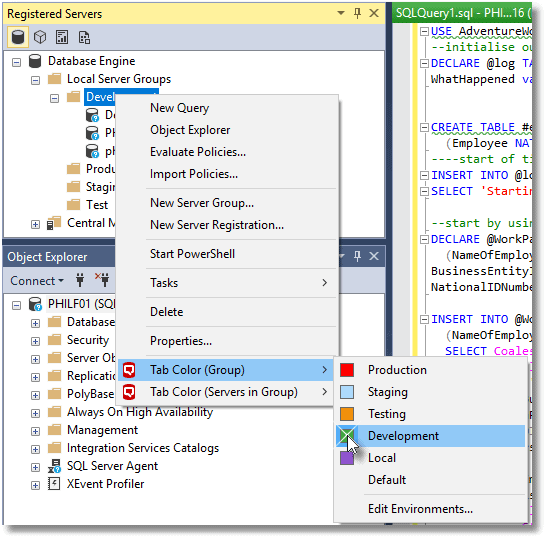Open Edit Environments... option
The height and width of the screenshot is (539, 546).
(x=431, y=509)
